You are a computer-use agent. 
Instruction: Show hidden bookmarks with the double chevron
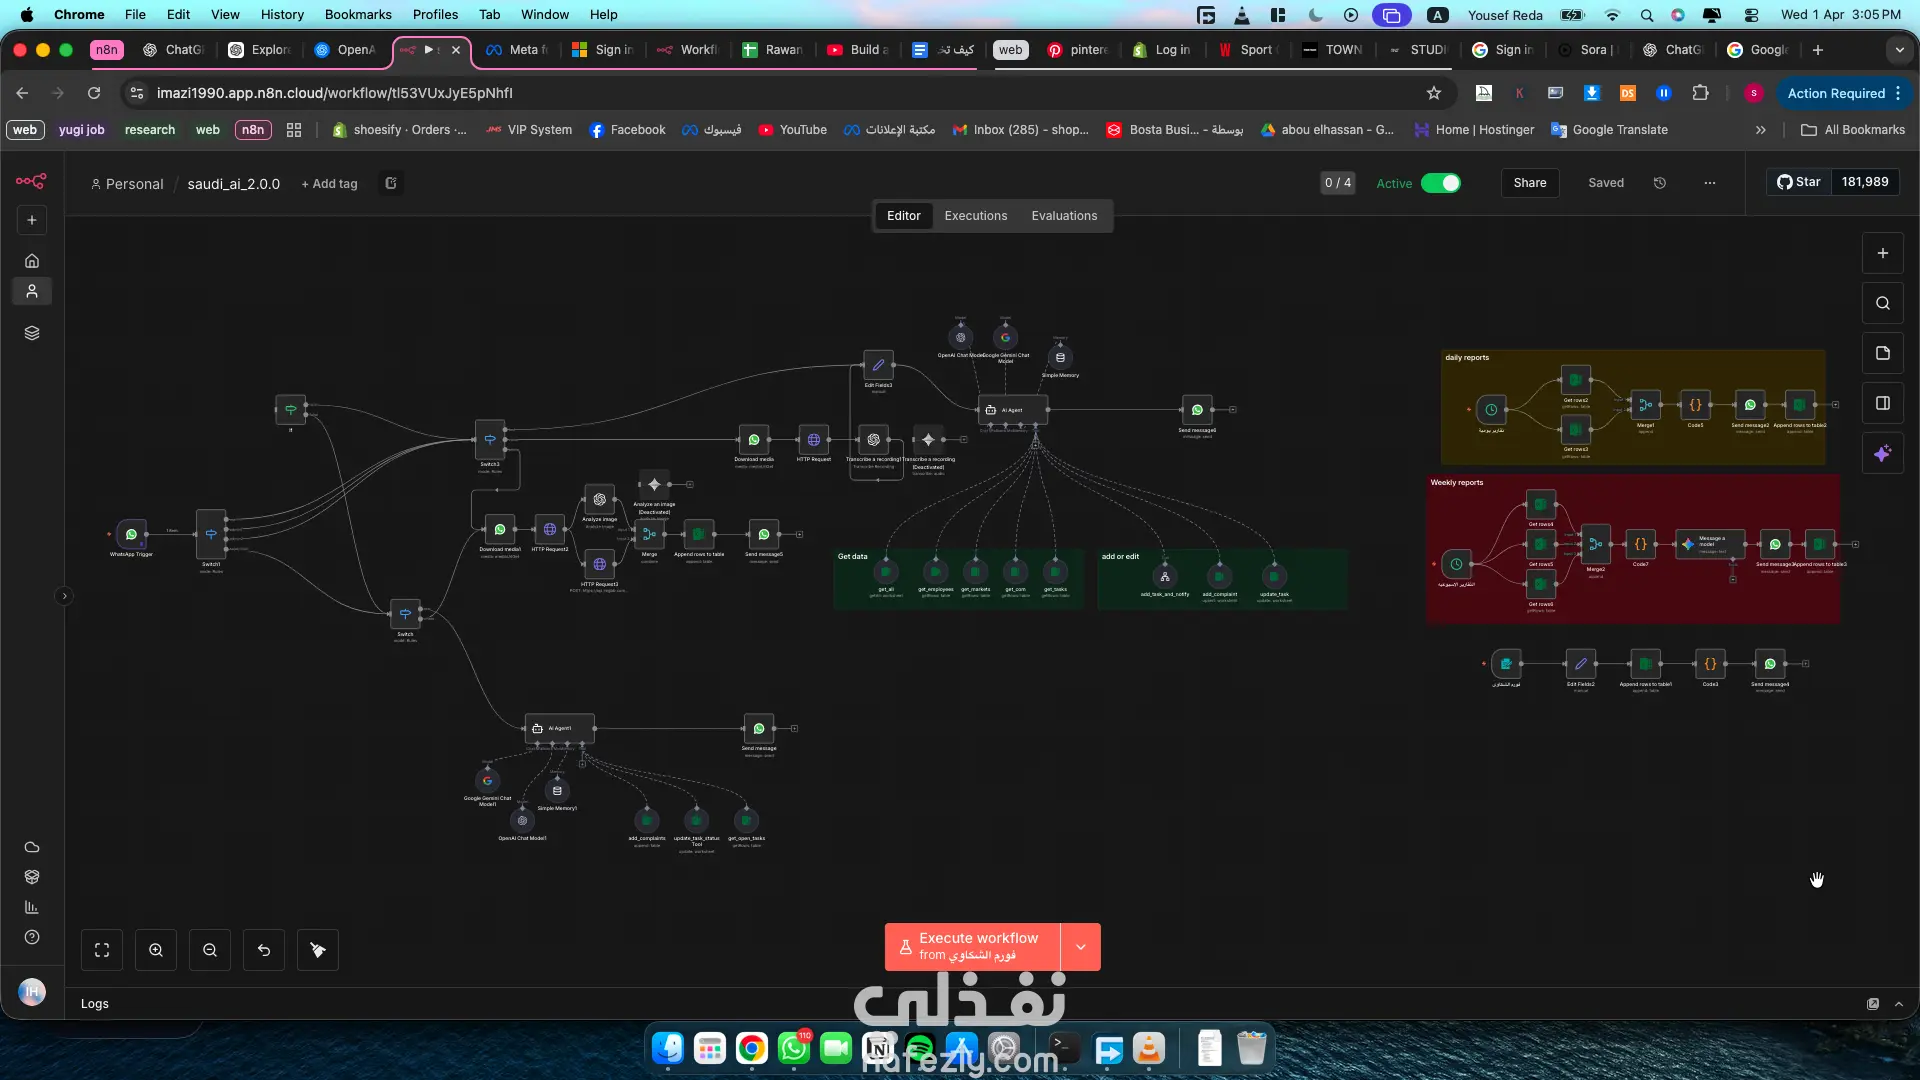(x=1761, y=130)
